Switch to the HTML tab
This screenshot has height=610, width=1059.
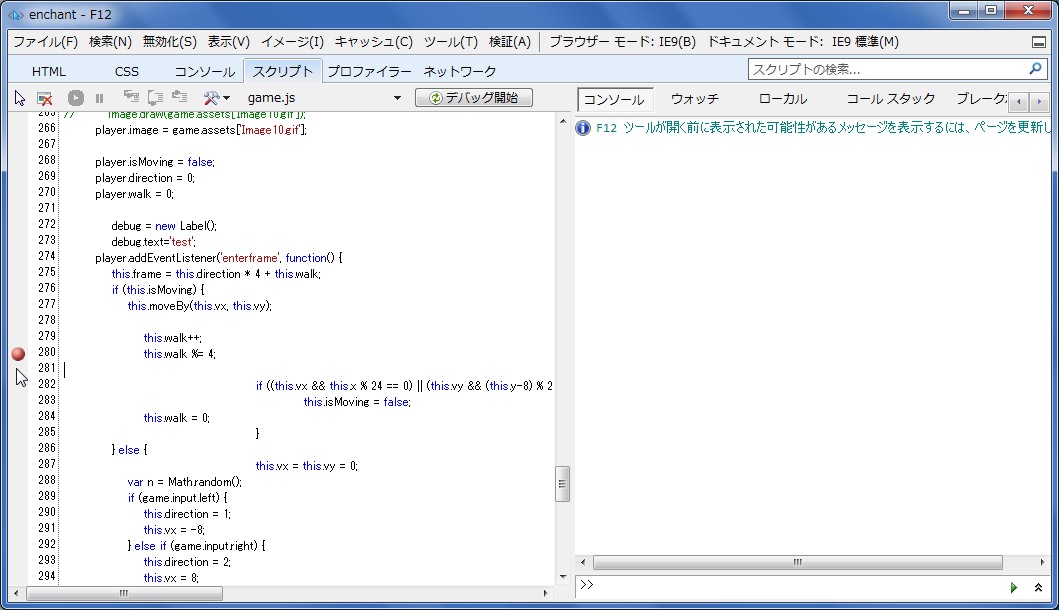click(49, 71)
